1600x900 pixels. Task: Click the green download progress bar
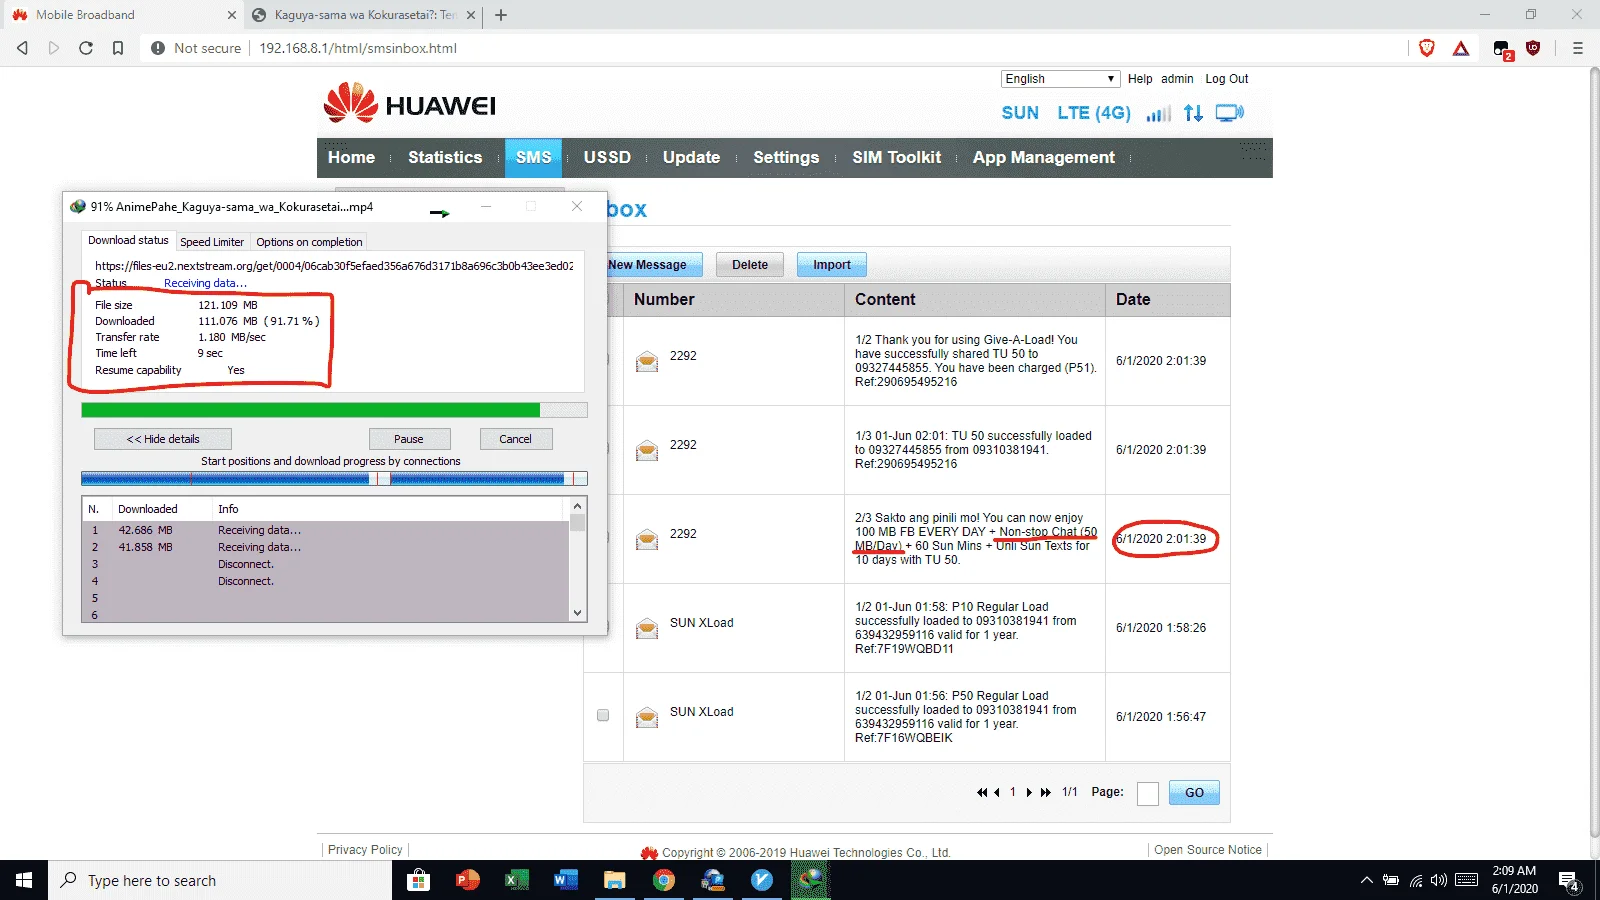pos(334,410)
